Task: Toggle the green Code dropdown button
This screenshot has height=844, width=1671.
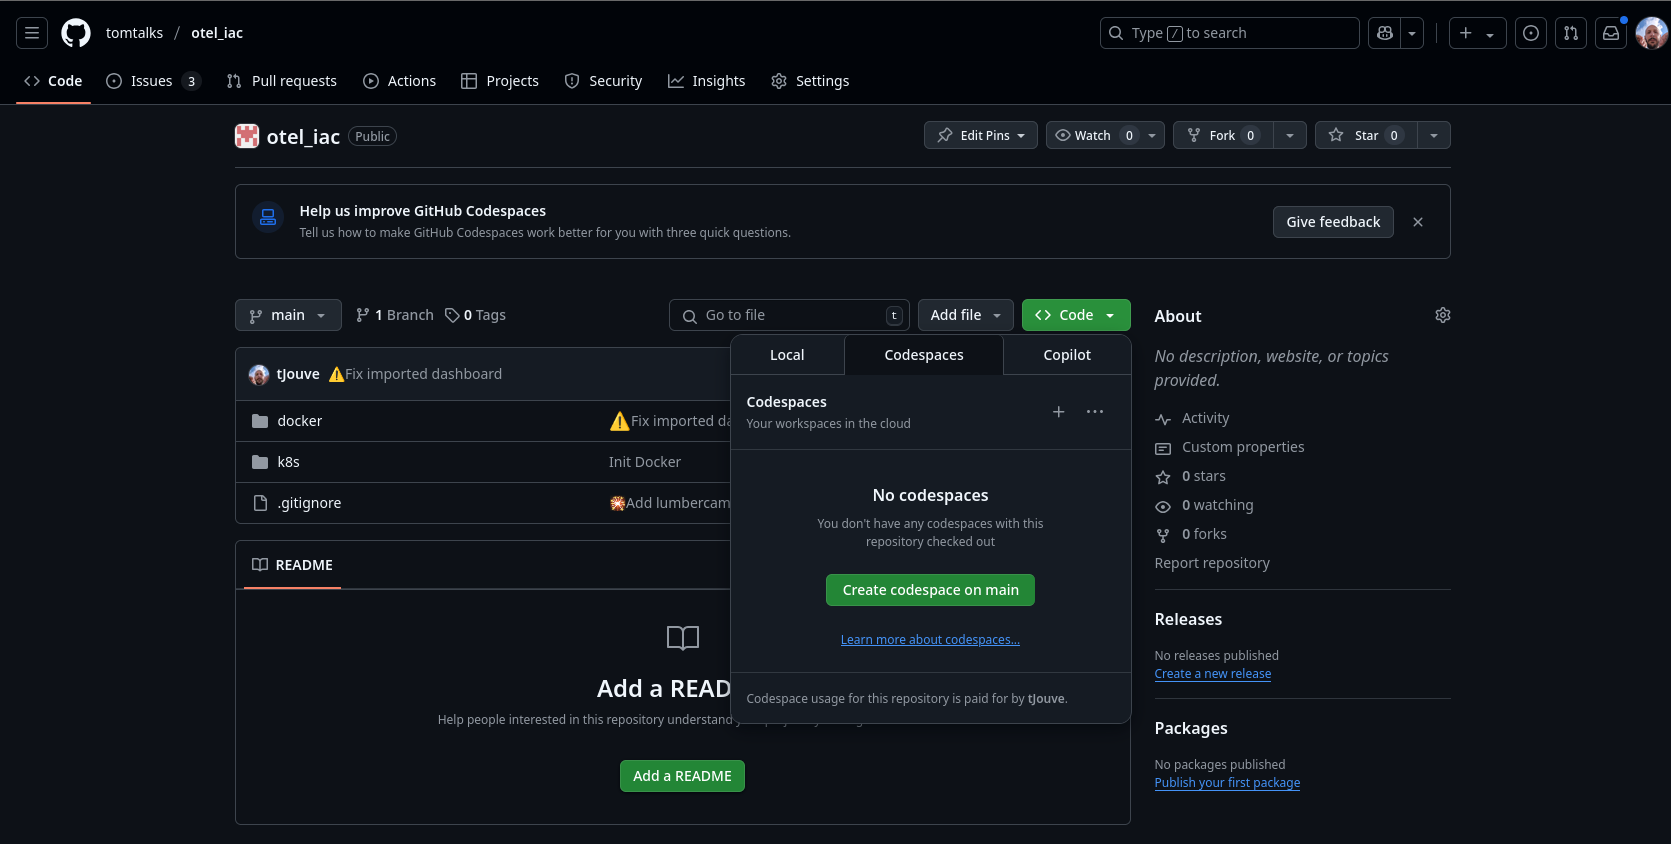Action: (1076, 315)
